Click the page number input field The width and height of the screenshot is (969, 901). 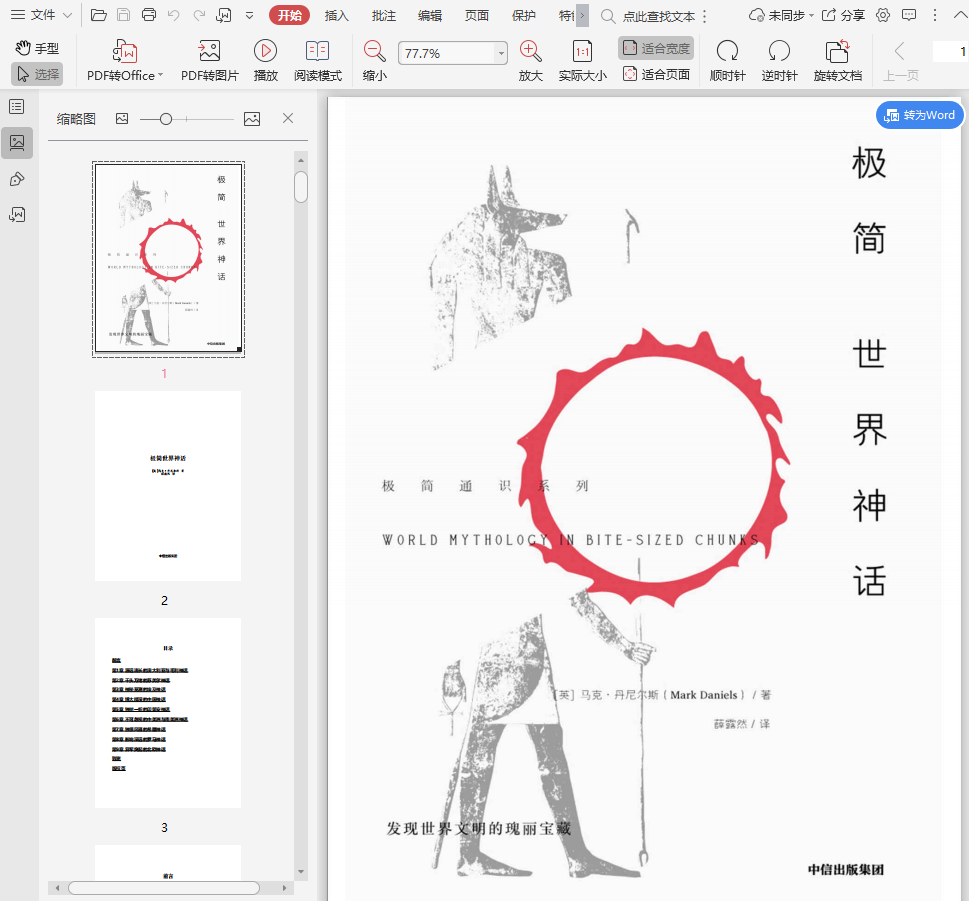(950, 51)
